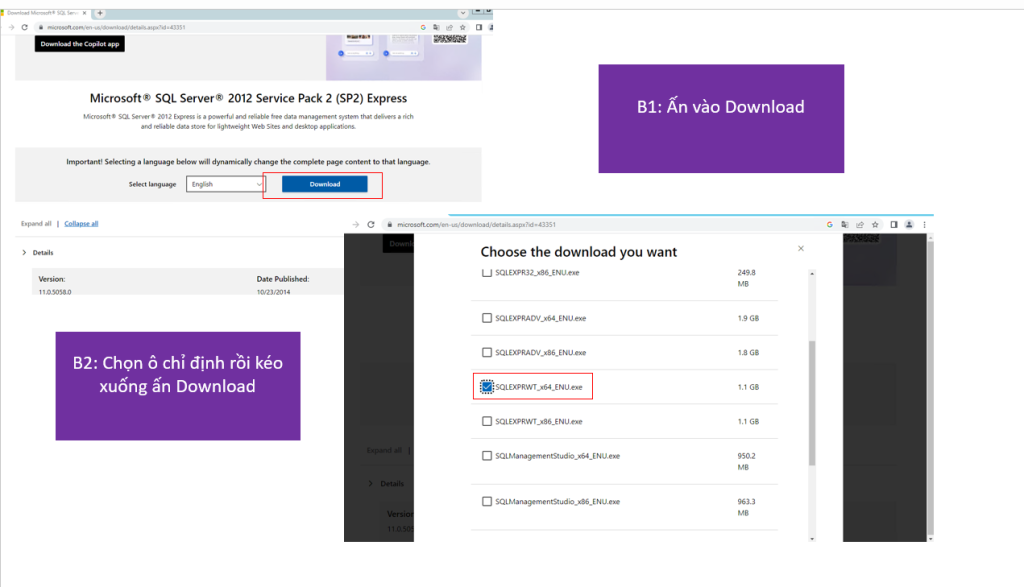The height and width of the screenshot is (587, 1024).
Task: Open the Select language dropdown showing English
Action: [x=225, y=184]
